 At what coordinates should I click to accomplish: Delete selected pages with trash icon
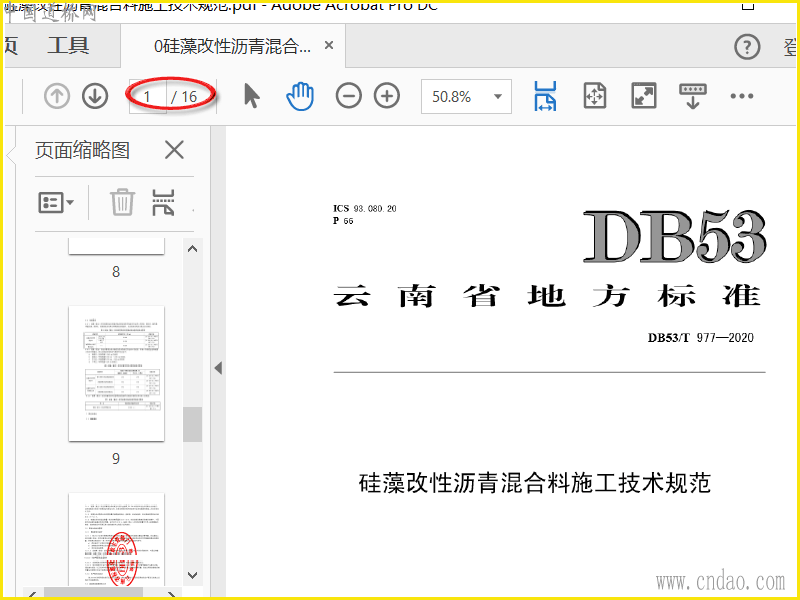pos(122,202)
